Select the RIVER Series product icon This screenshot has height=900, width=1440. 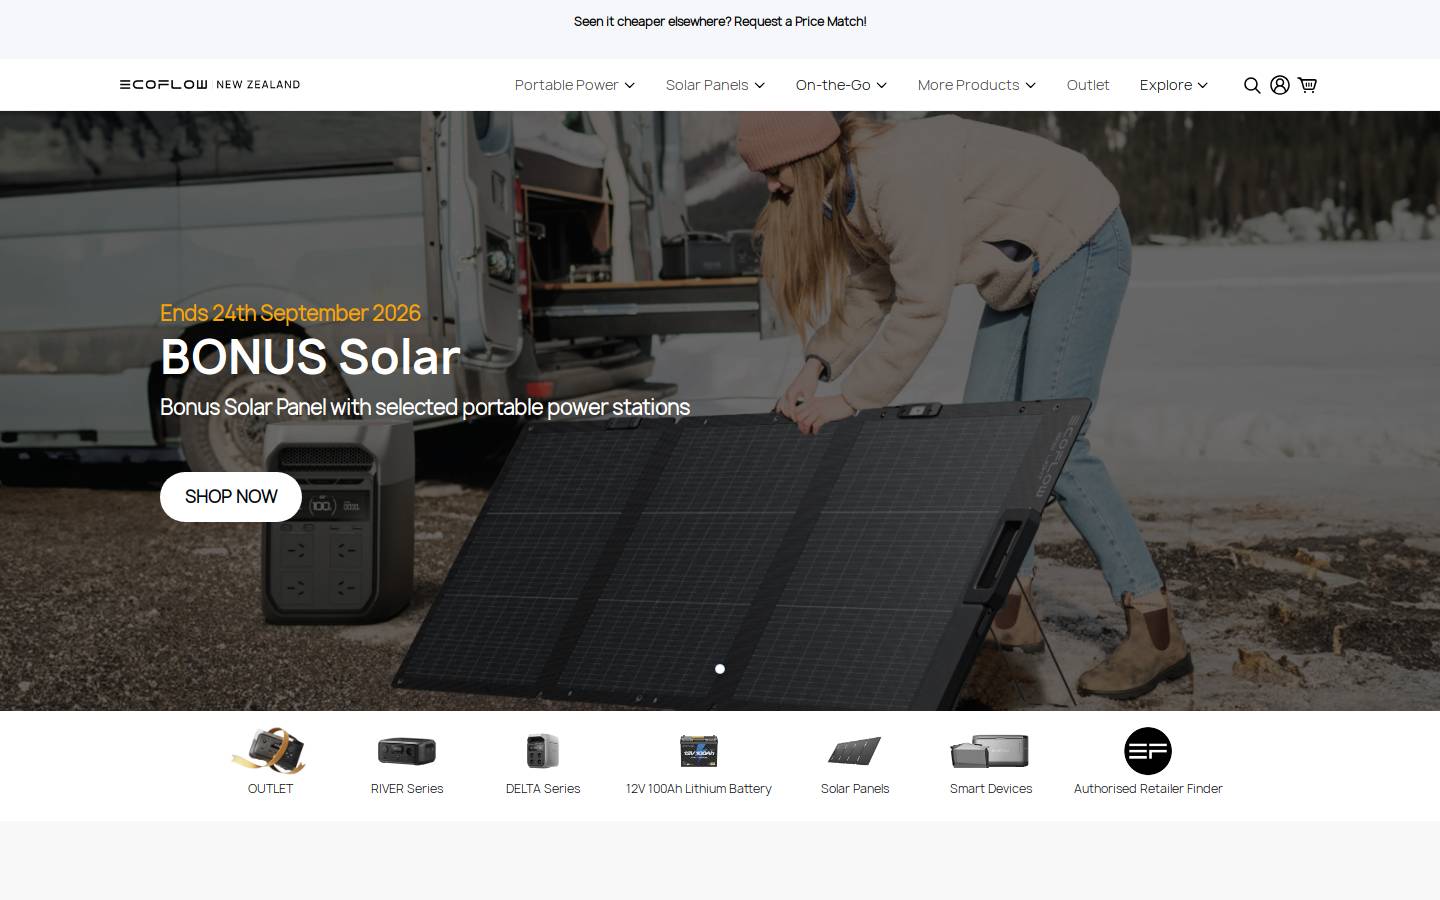coord(407,751)
